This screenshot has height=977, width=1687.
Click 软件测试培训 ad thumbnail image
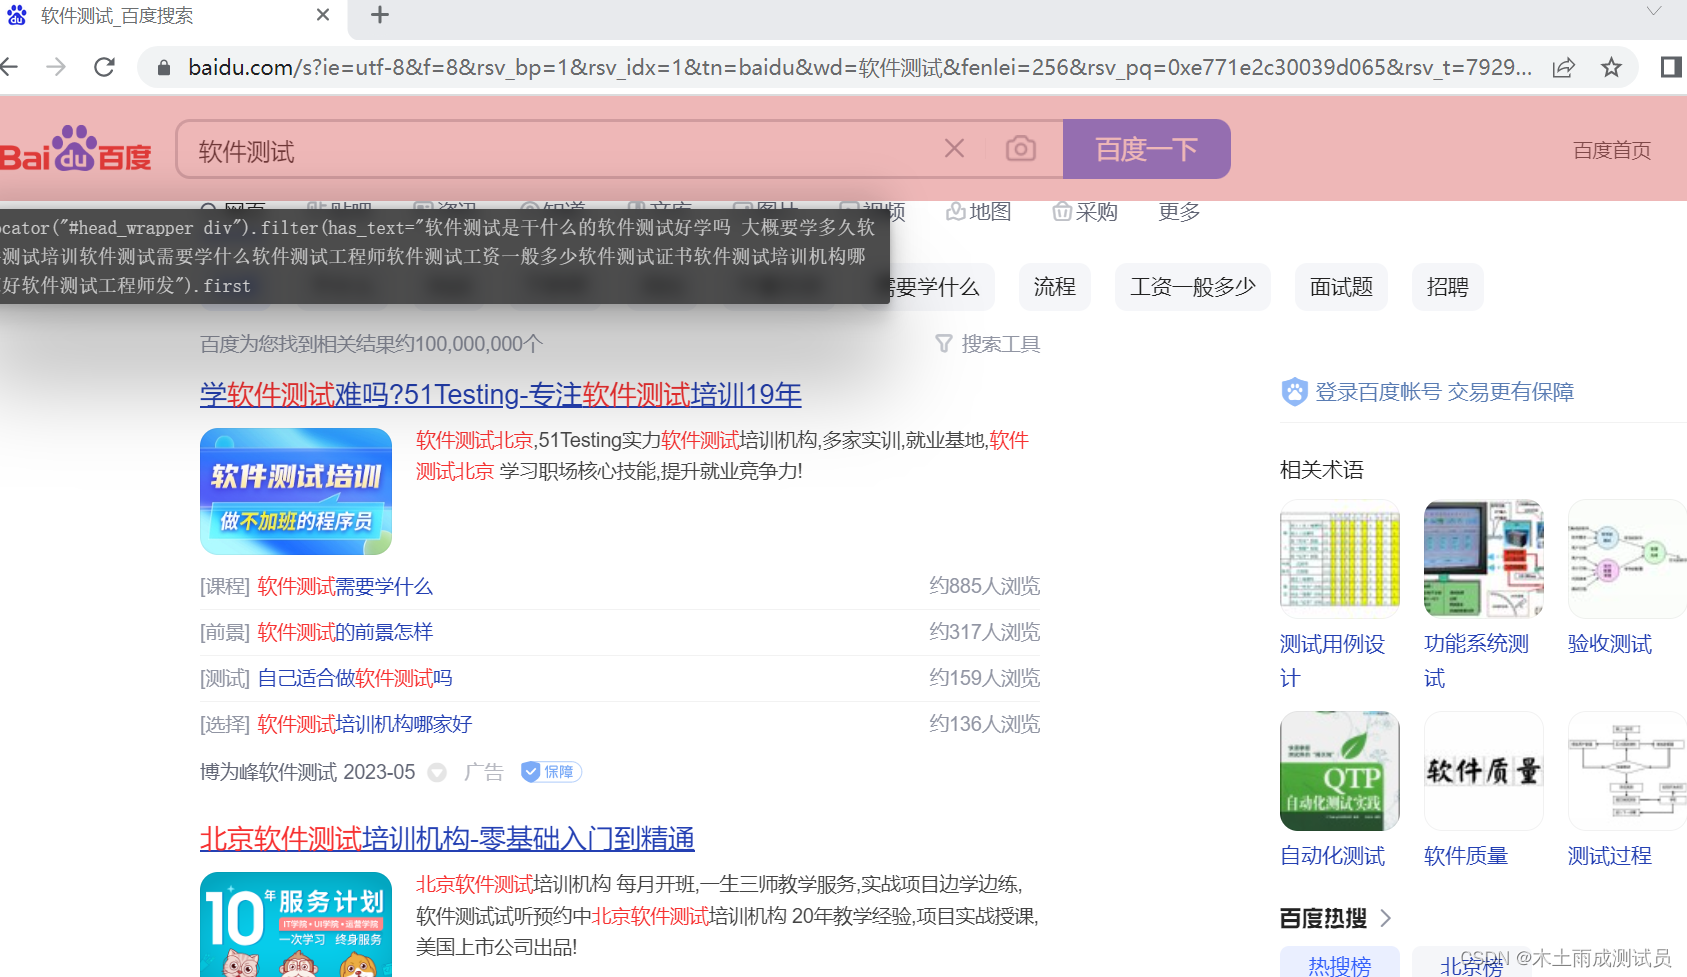coord(296,491)
